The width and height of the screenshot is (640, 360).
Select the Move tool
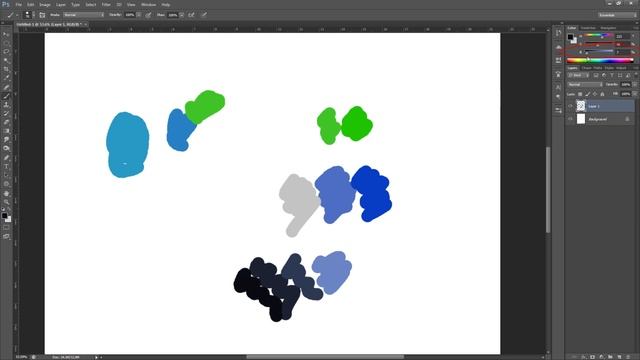tap(6, 34)
